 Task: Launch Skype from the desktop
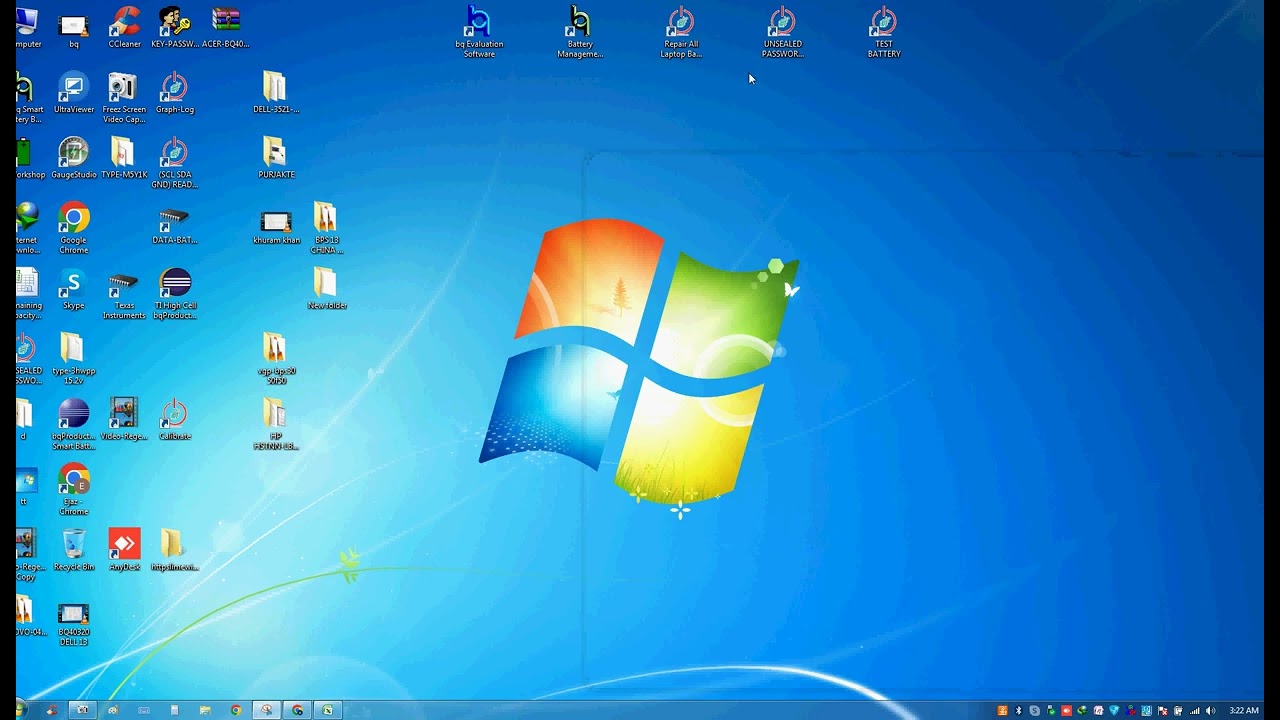tap(73, 289)
